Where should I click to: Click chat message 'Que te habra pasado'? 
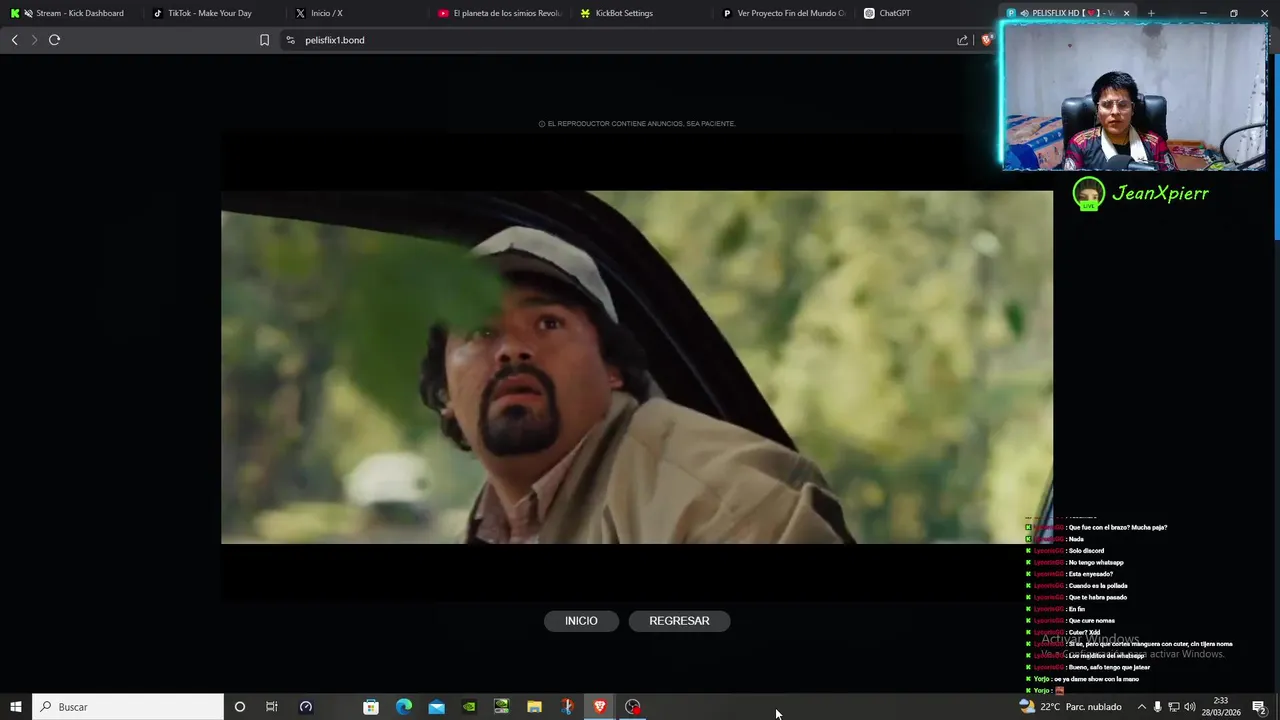1097,598
